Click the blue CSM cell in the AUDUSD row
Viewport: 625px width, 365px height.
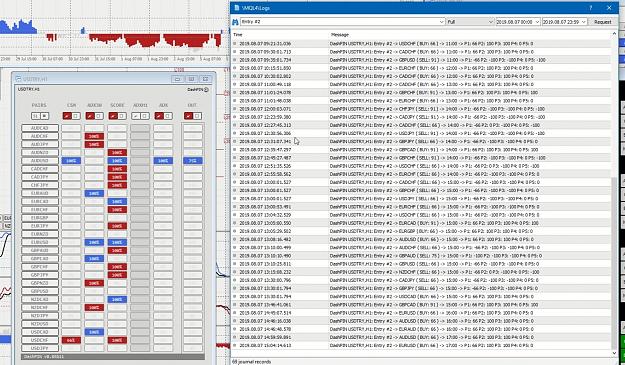[71, 161]
